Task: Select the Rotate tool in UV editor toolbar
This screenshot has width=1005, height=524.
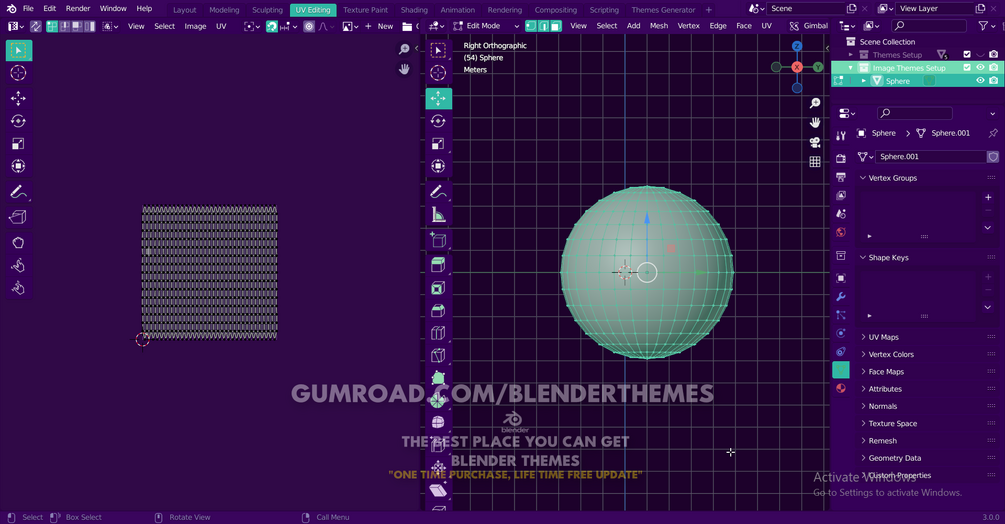Action: click(19, 121)
